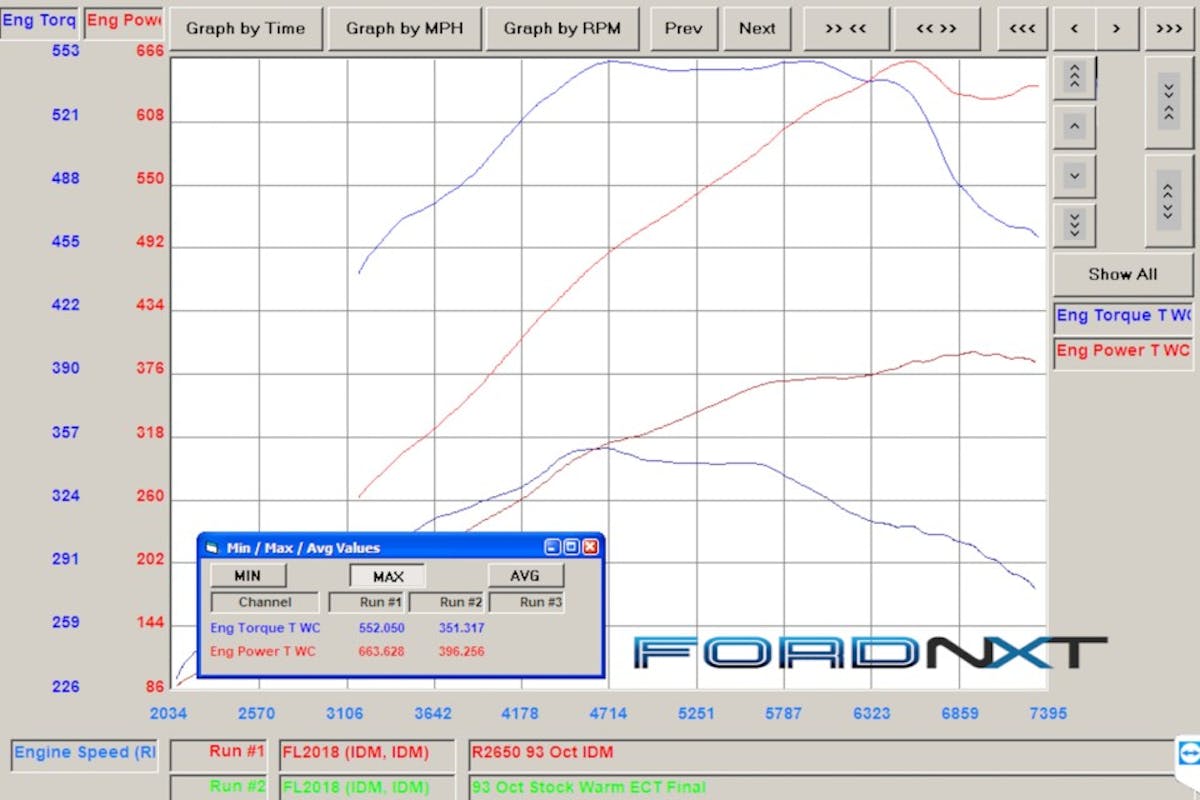Click the single down-chevron scroll button

tap(1074, 176)
